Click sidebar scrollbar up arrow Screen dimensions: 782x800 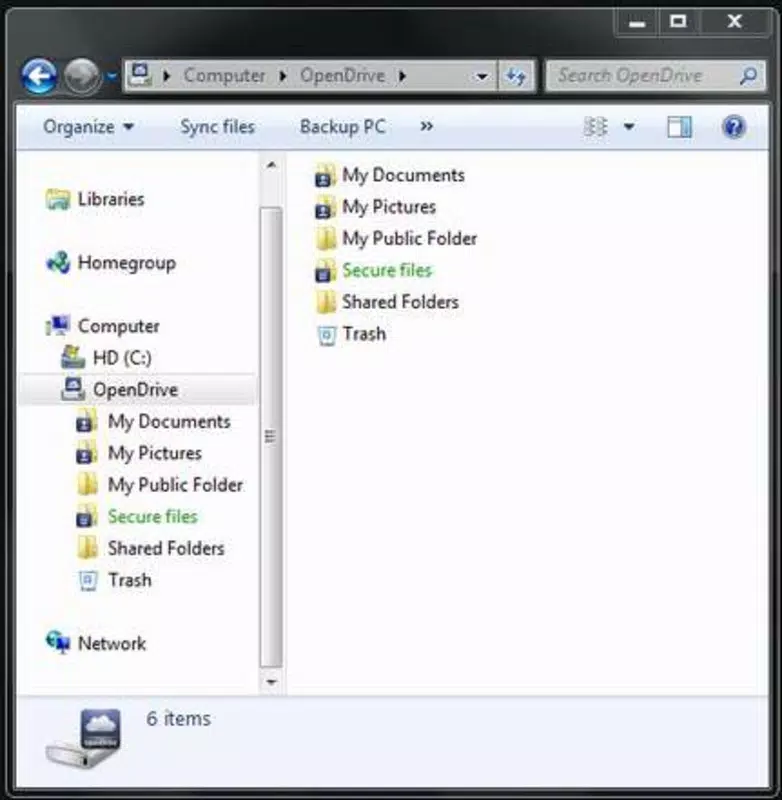[x=271, y=164]
